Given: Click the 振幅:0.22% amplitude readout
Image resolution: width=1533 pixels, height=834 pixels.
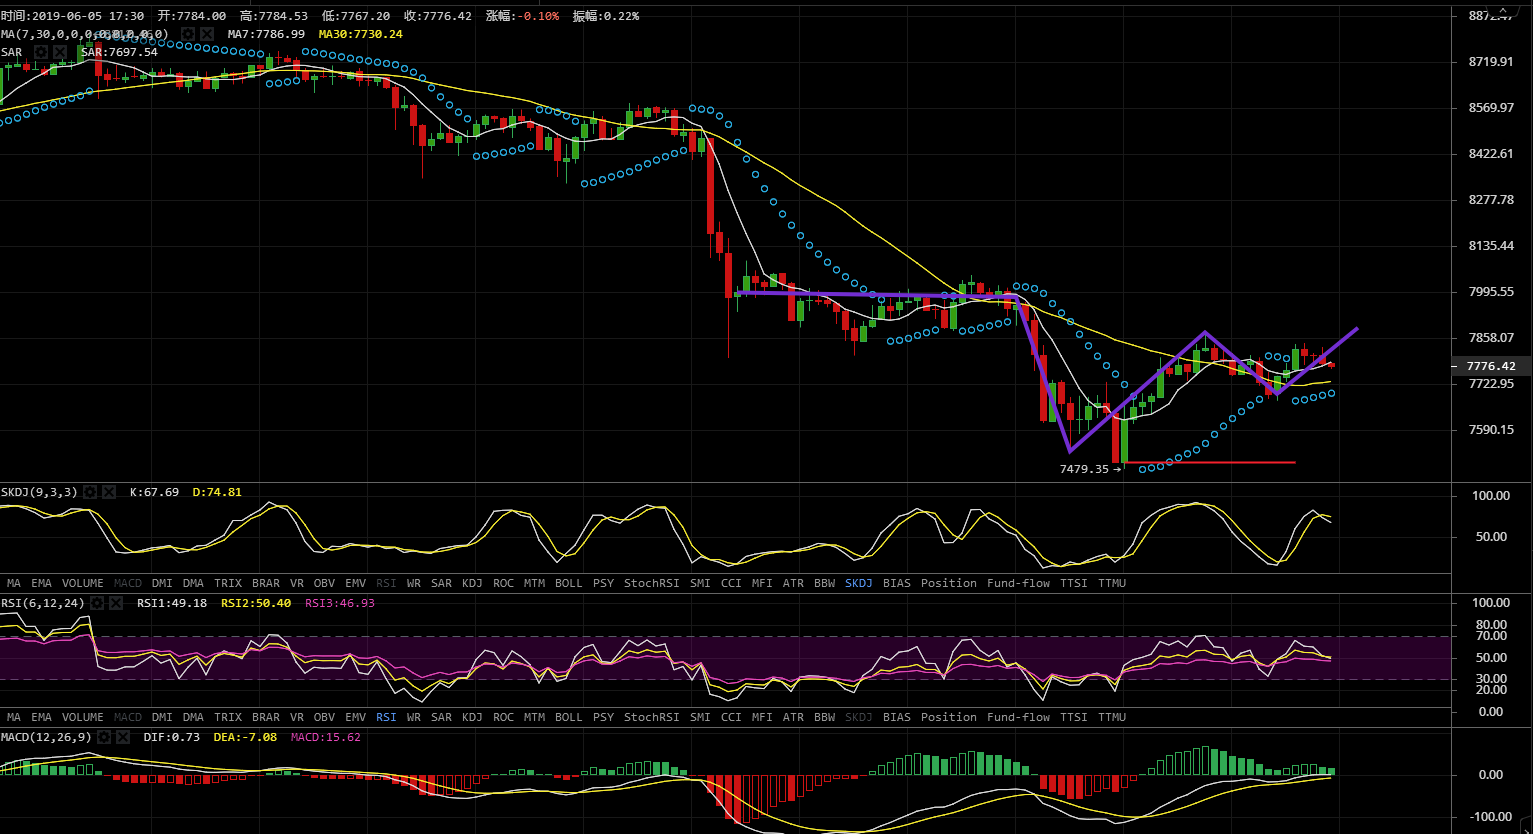Looking at the screenshot, I should [606, 16].
